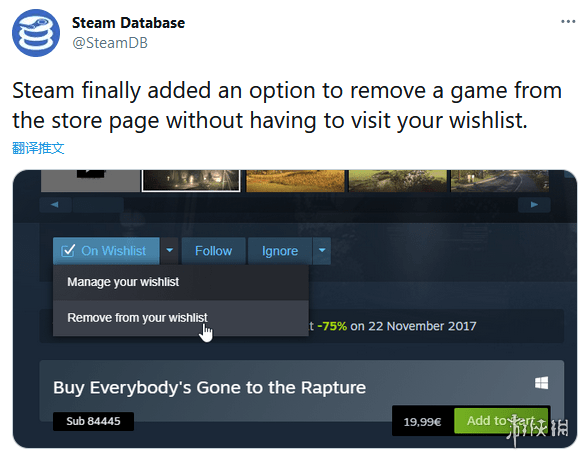Viewport: 584px width, 458px height.
Task: Click the right arrow in screenshot carousel
Action: coord(534,204)
